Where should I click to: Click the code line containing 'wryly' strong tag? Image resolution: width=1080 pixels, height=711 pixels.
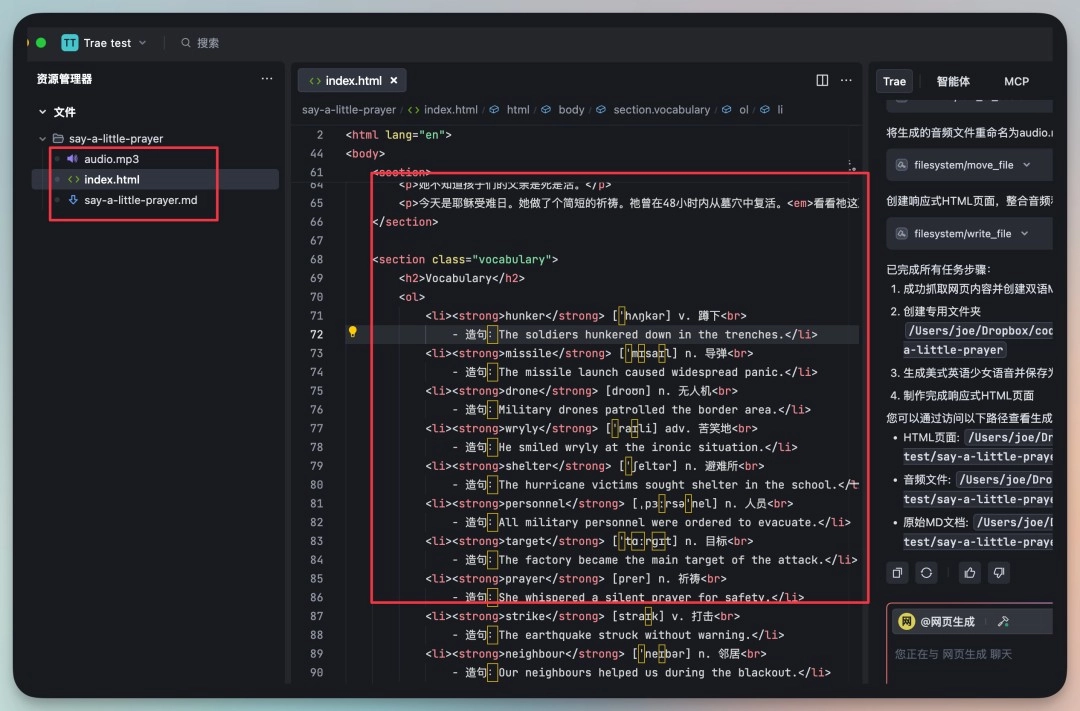coord(591,429)
